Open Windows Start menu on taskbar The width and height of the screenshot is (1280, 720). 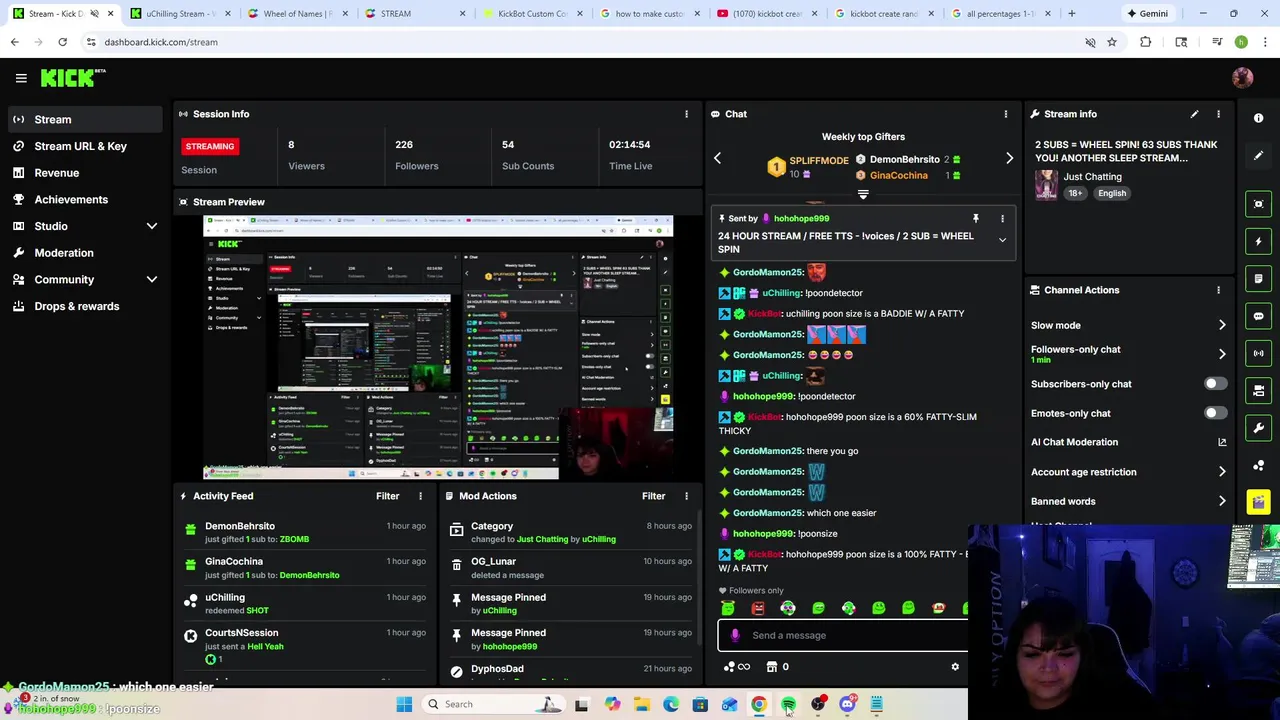click(404, 704)
